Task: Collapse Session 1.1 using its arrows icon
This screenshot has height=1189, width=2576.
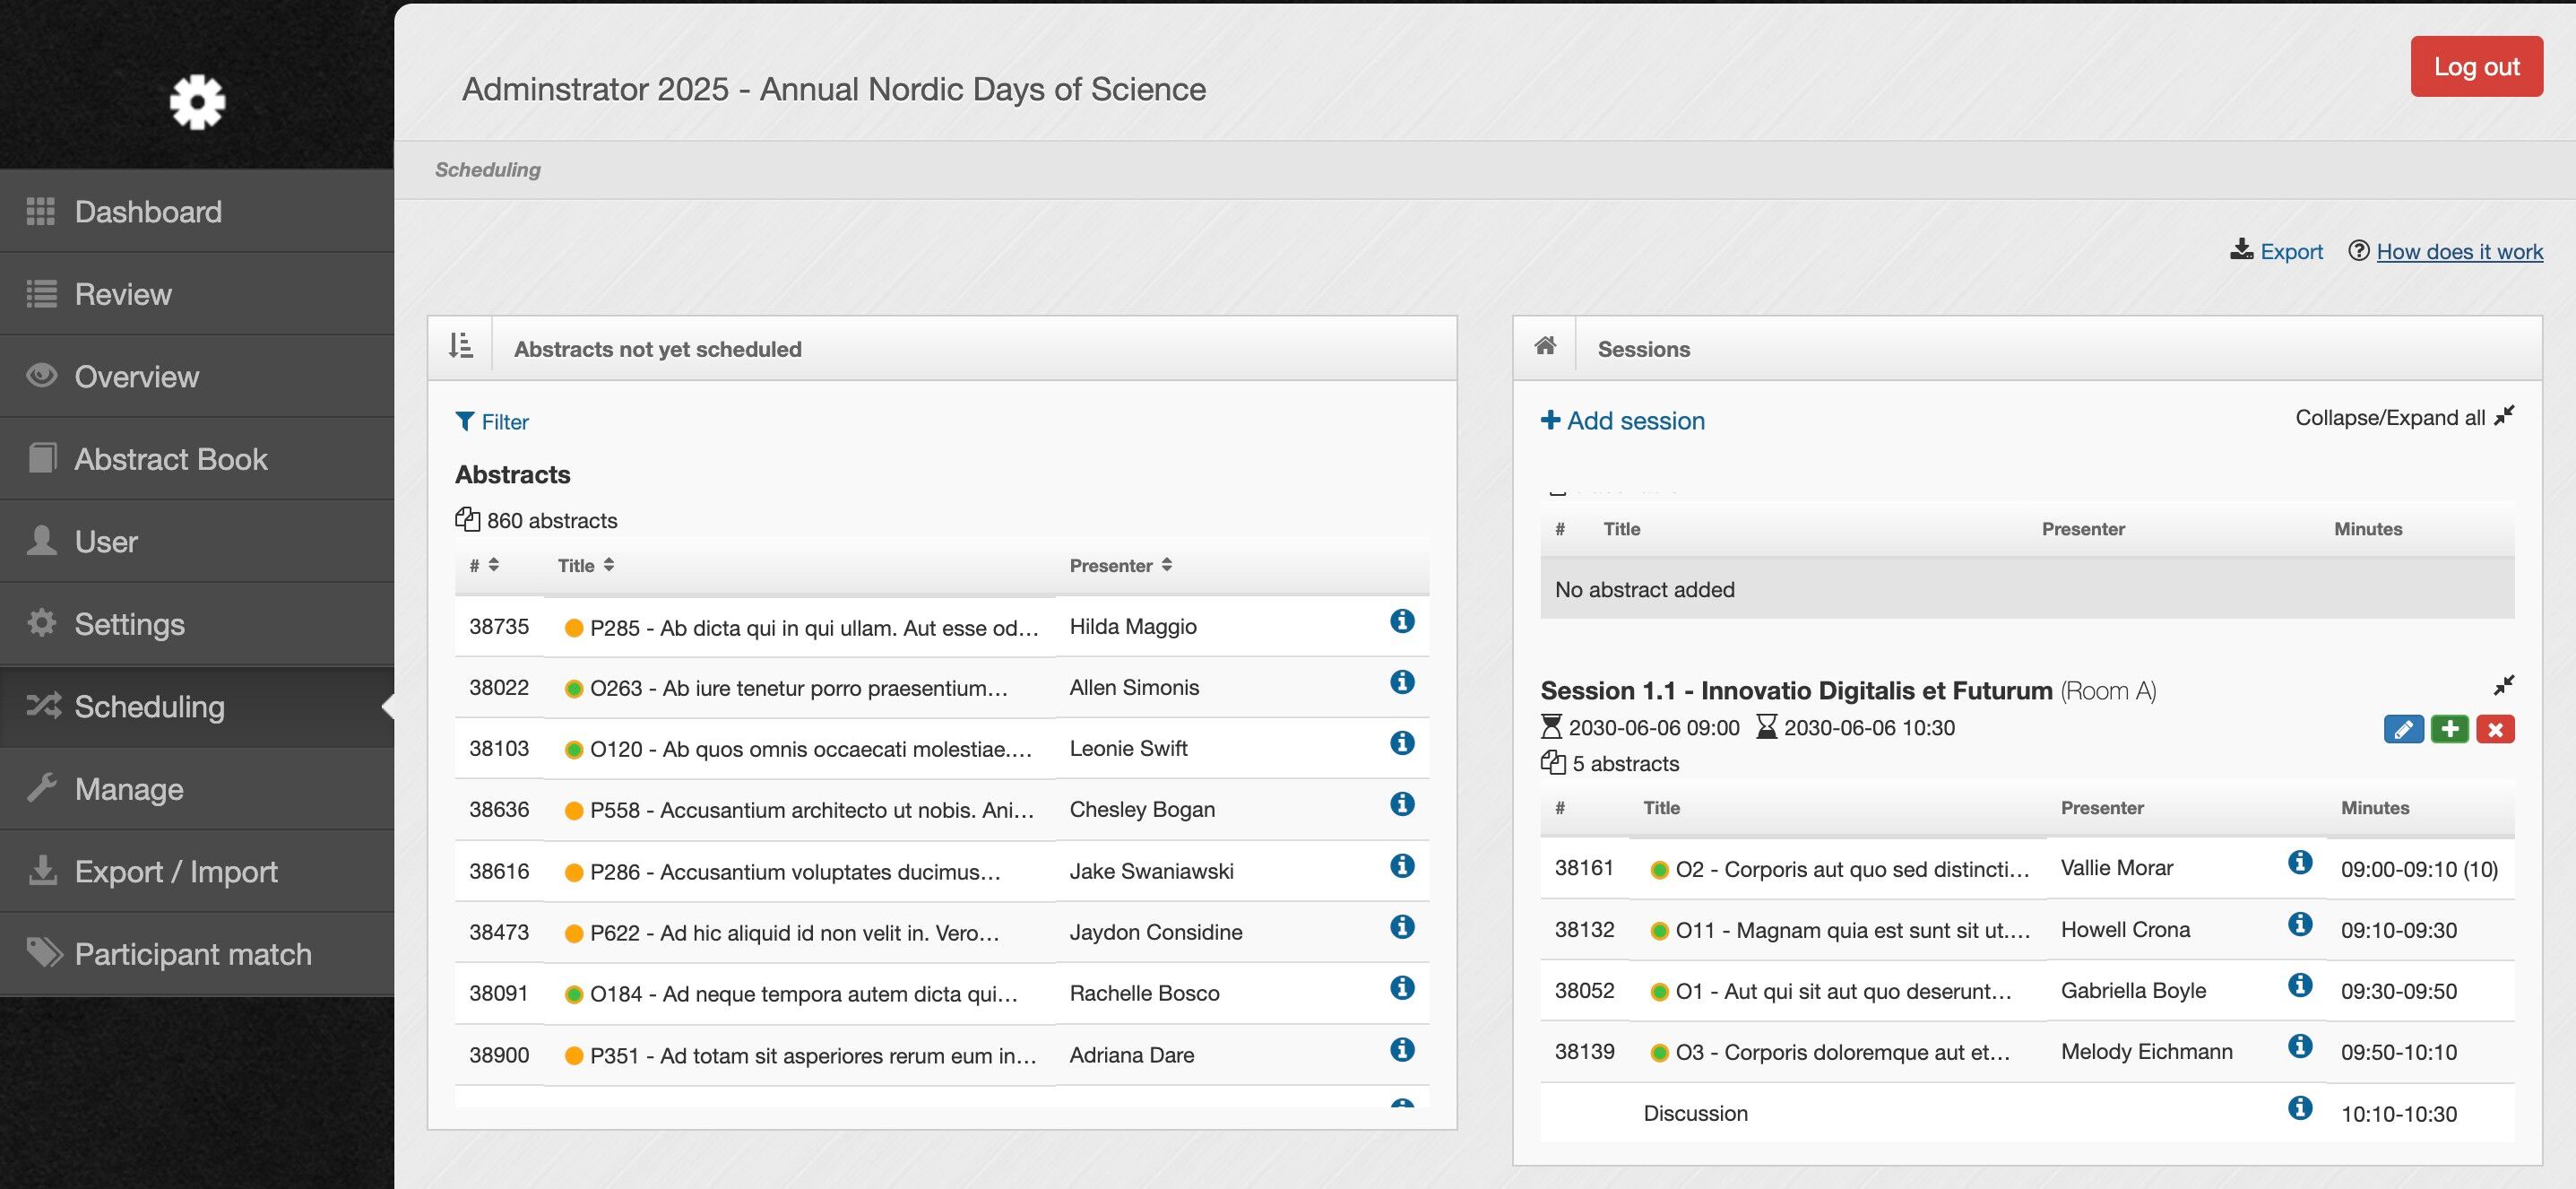Action: tap(2503, 686)
